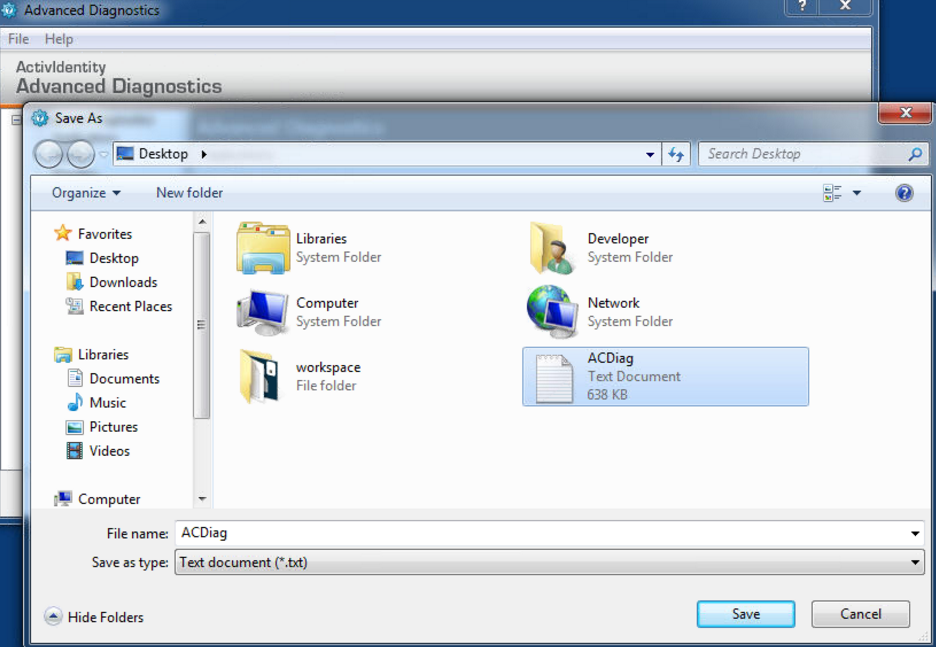Select the Computer system folder icon
Image resolution: width=936 pixels, height=647 pixels.
(263, 312)
